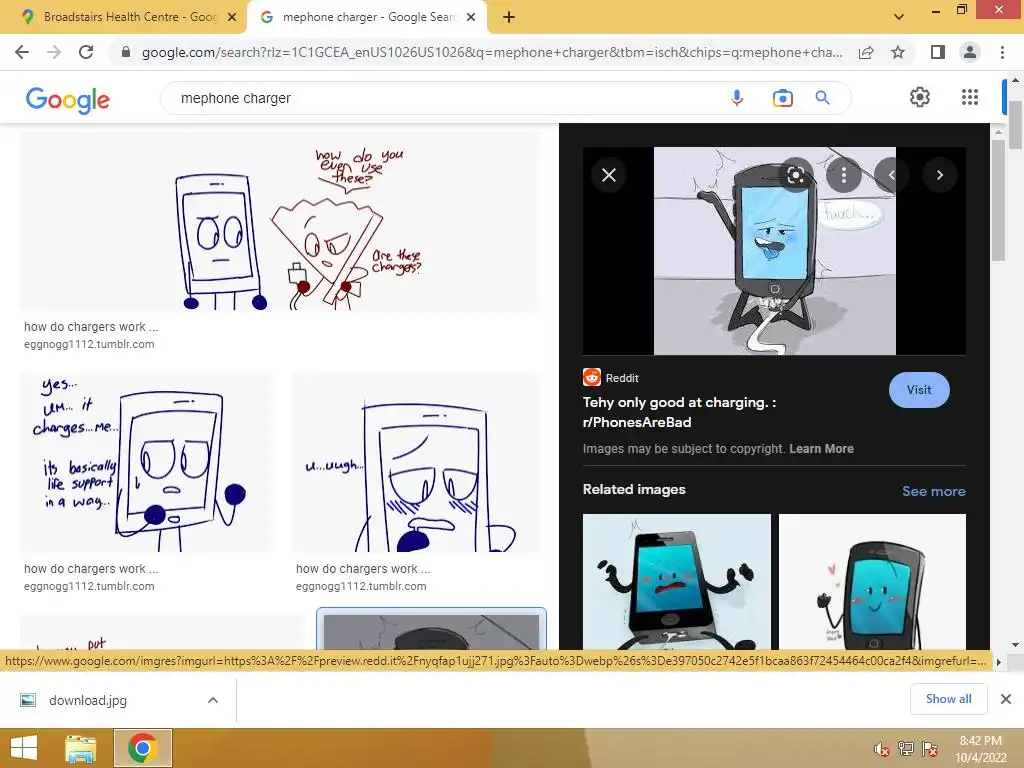
Task: Open the 'u...uugh' comic thumbnail
Action: coord(417,462)
